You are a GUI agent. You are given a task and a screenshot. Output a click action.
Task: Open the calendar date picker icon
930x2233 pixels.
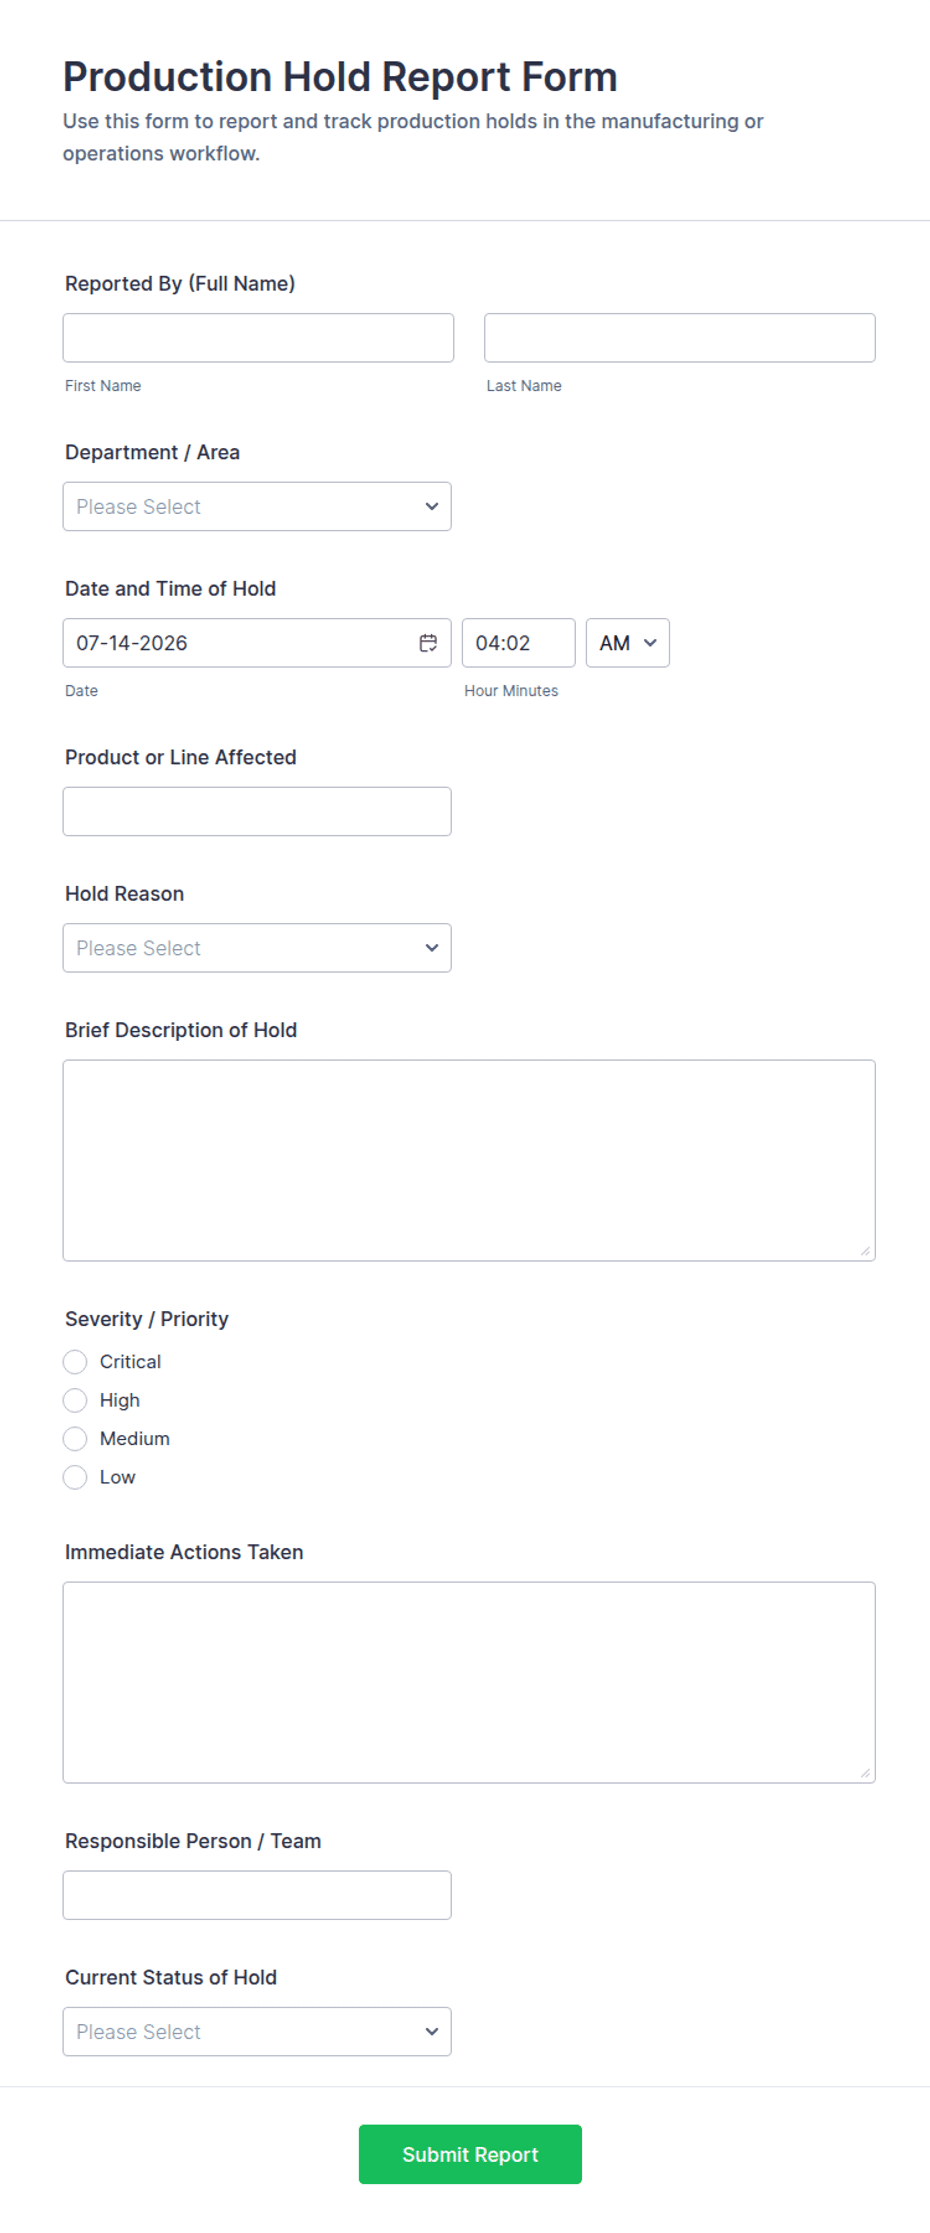[428, 643]
